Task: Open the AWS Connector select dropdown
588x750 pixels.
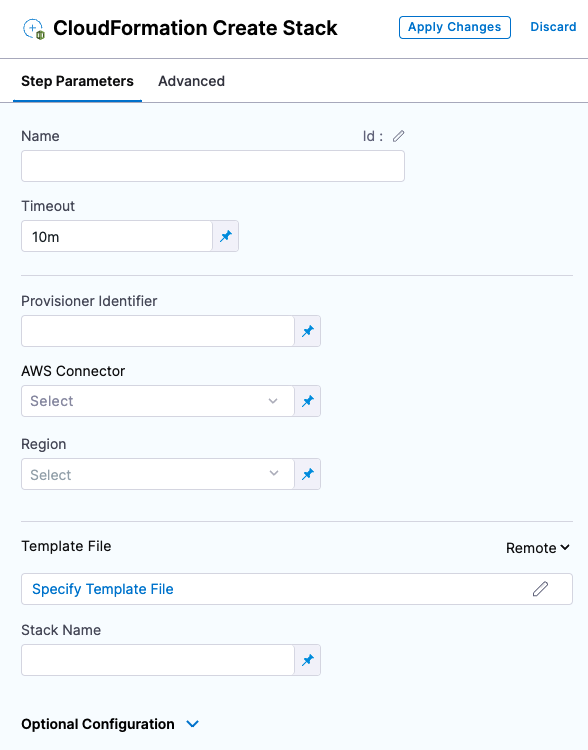Action: pyautogui.click(x=158, y=401)
